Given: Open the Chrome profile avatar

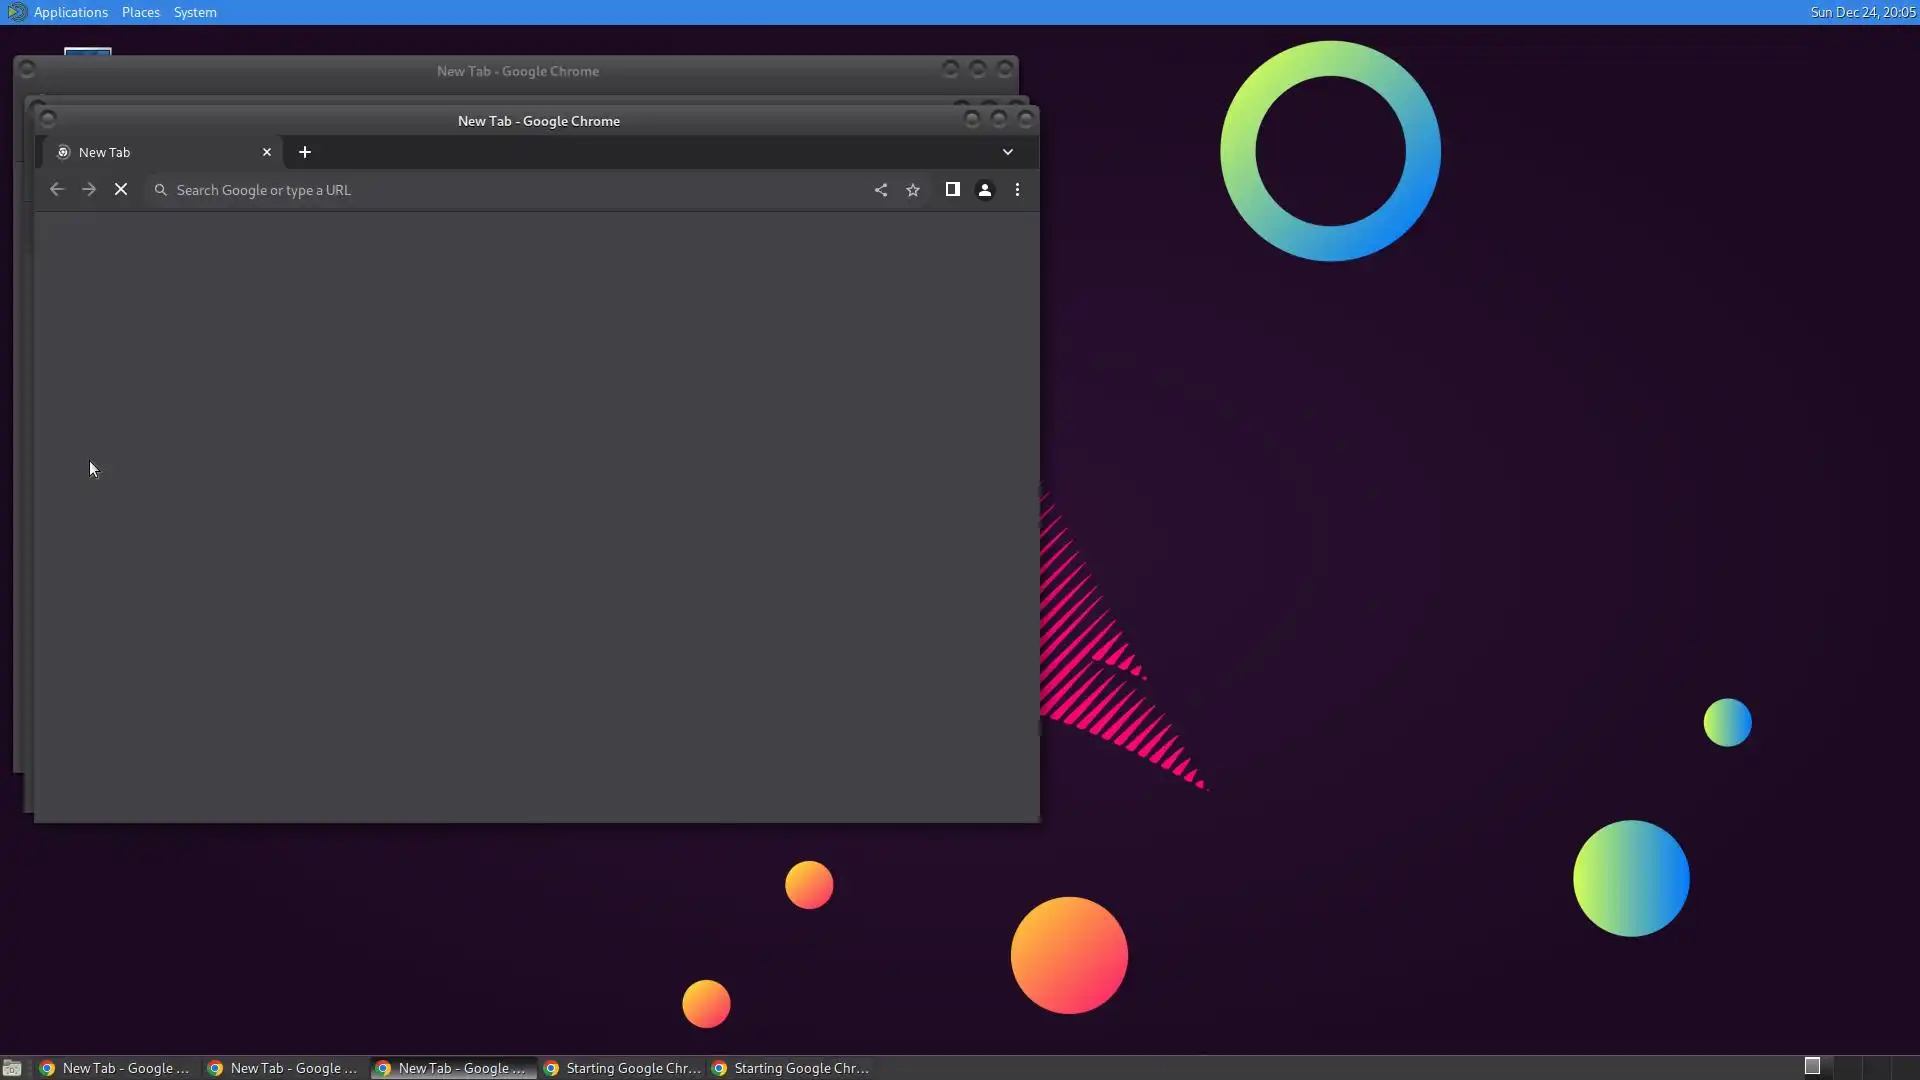Looking at the screenshot, I should (985, 190).
